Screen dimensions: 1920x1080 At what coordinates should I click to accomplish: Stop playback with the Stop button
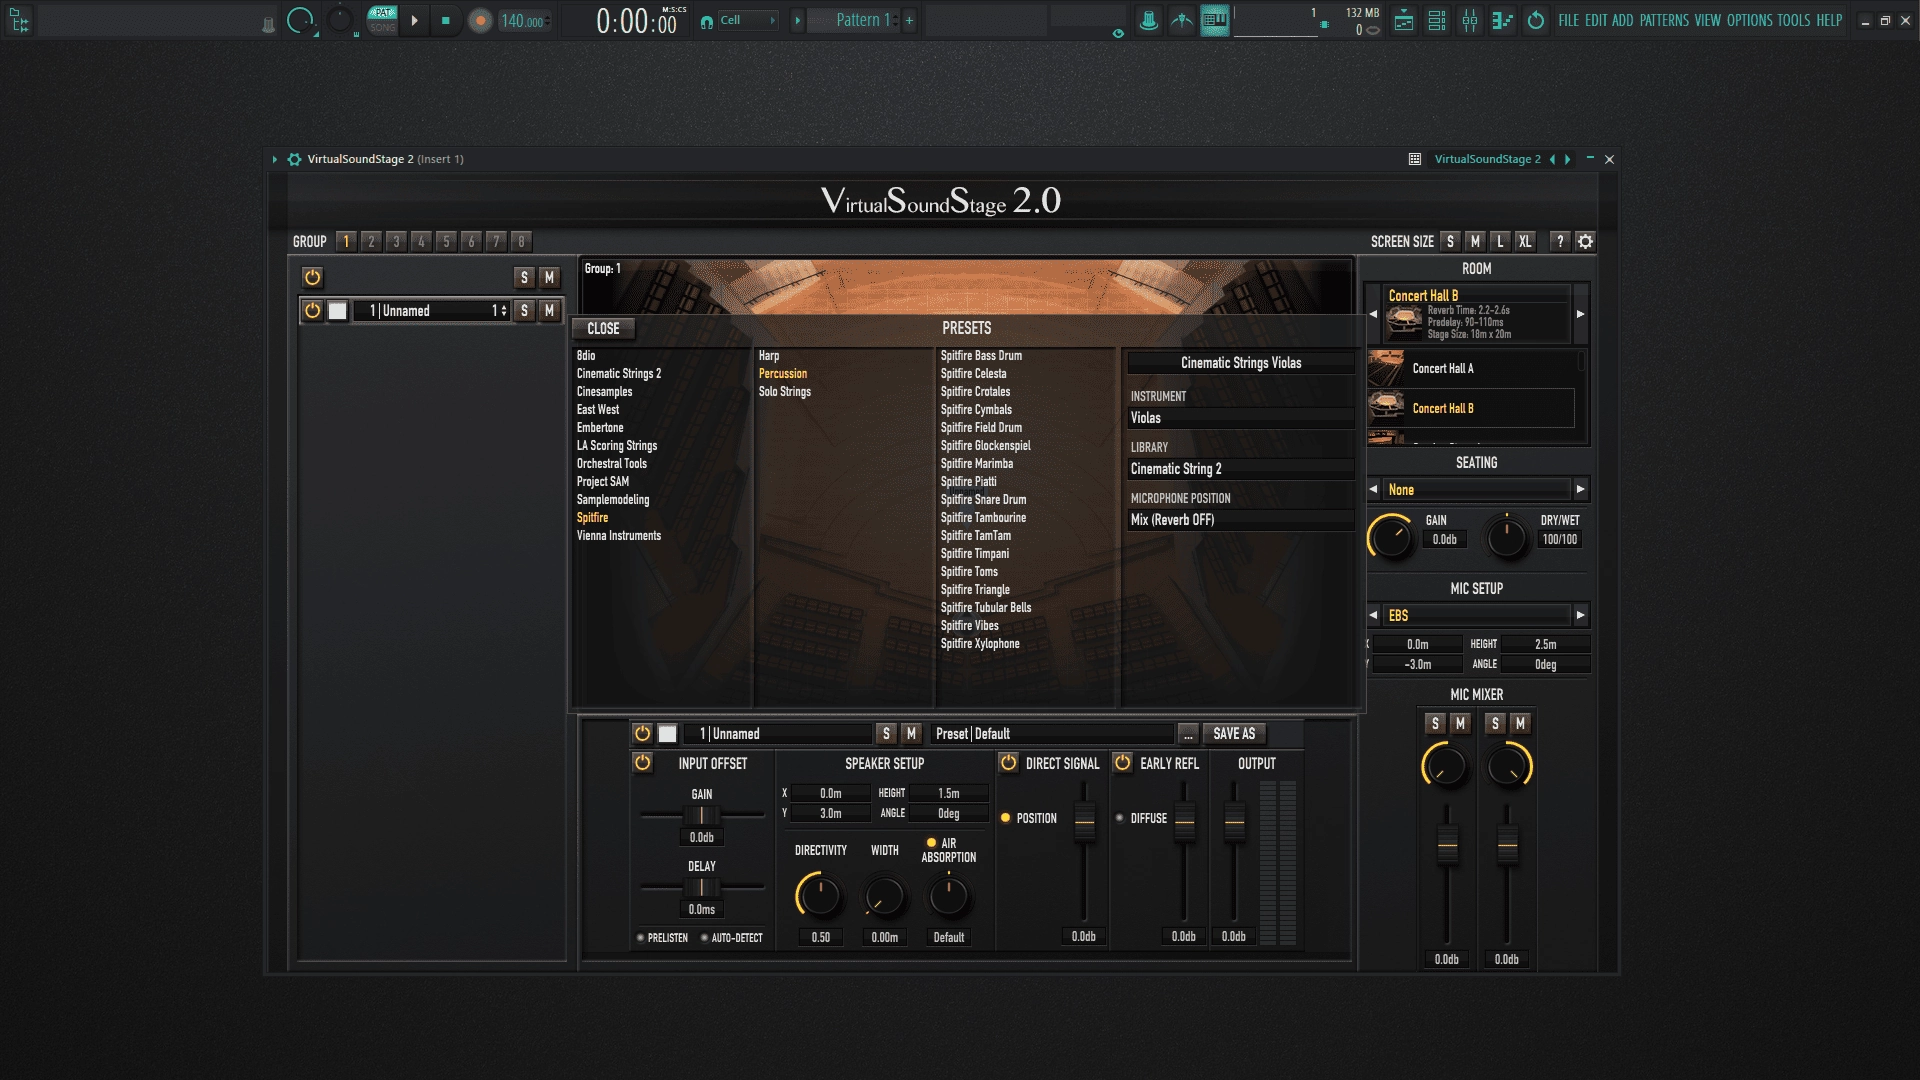(446, 20)
